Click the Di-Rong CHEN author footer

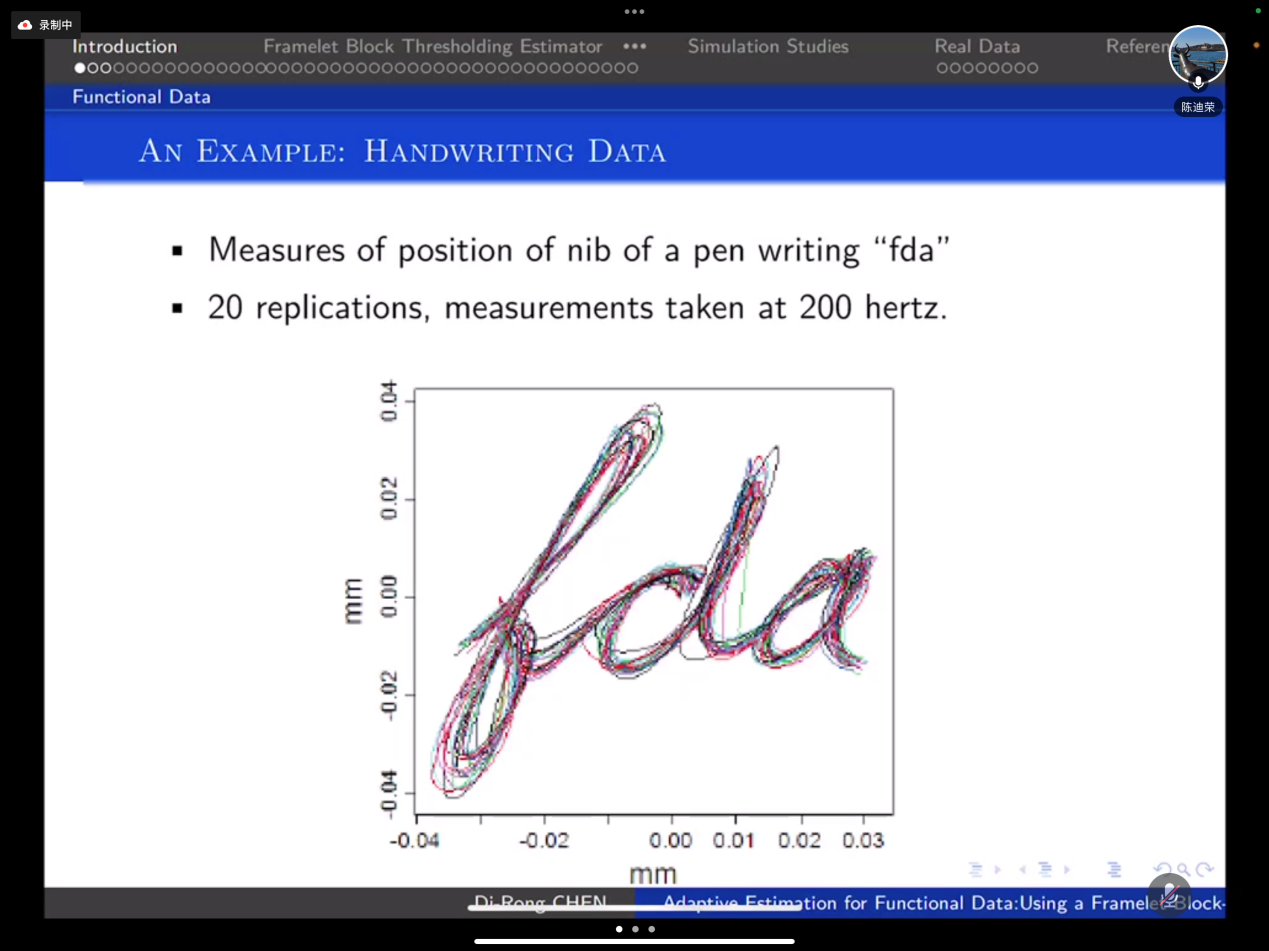[x=540, y=903]
